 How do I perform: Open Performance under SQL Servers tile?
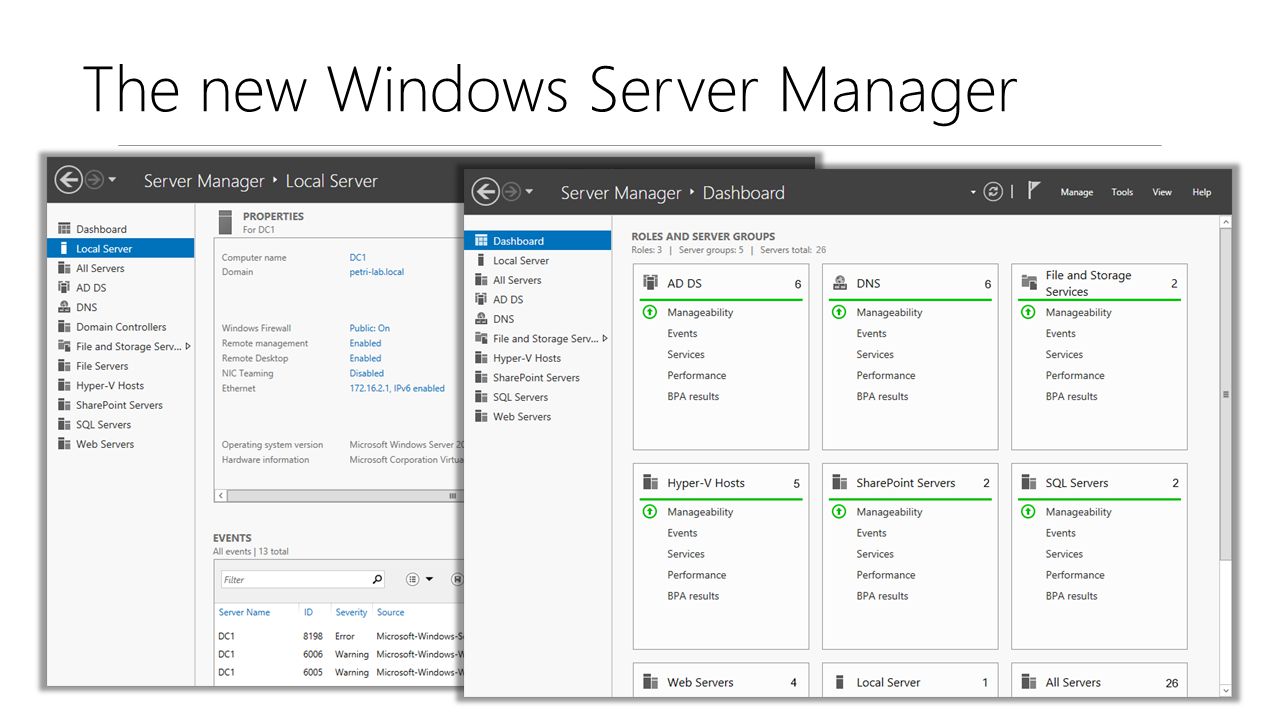click(x=1075, y=575)
